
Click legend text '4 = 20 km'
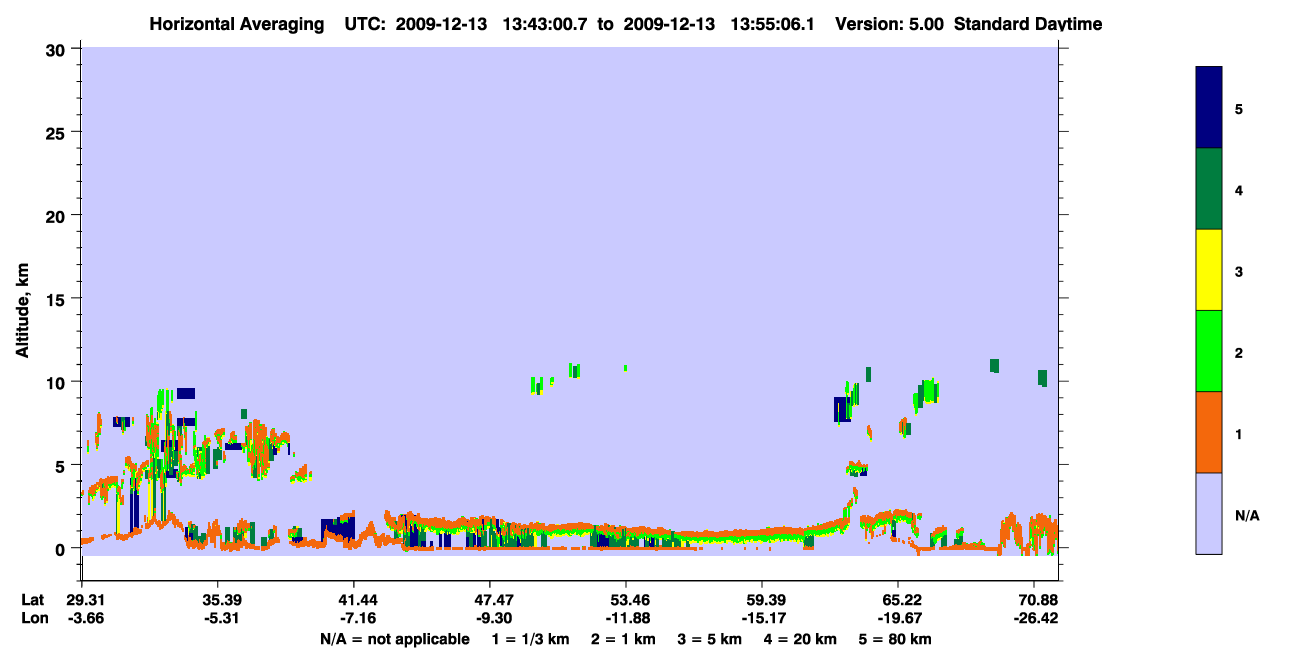[x=801, y=639]
